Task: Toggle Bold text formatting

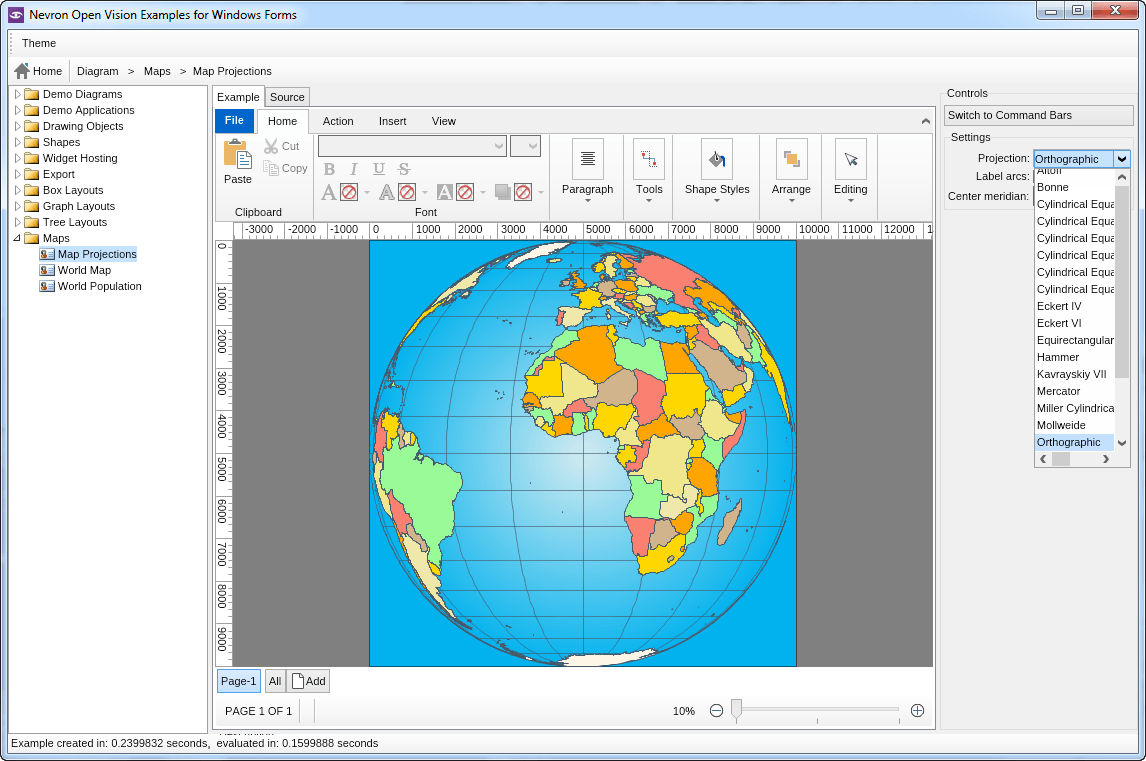Action: tap(329, 169)
